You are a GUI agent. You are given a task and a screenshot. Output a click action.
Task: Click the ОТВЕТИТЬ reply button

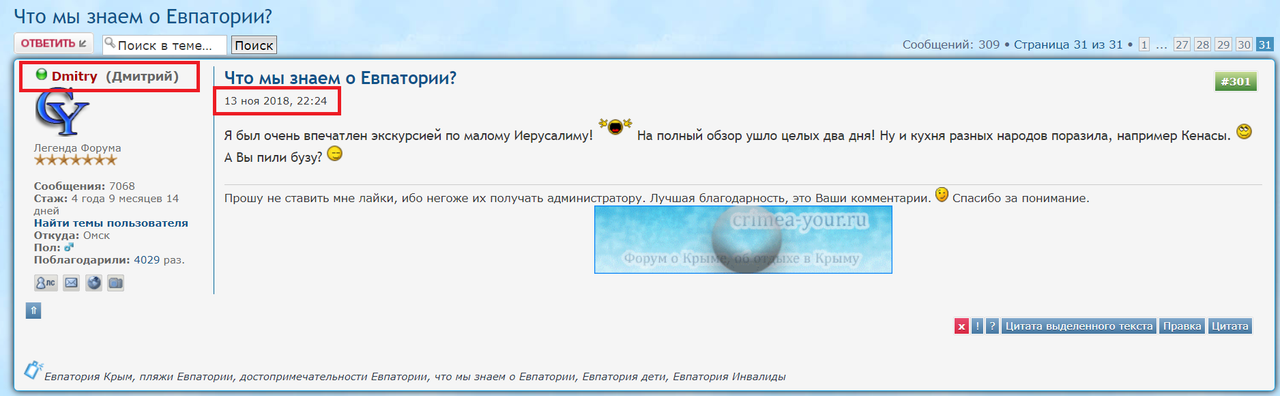pyautogui.click(x=54, y=43)
